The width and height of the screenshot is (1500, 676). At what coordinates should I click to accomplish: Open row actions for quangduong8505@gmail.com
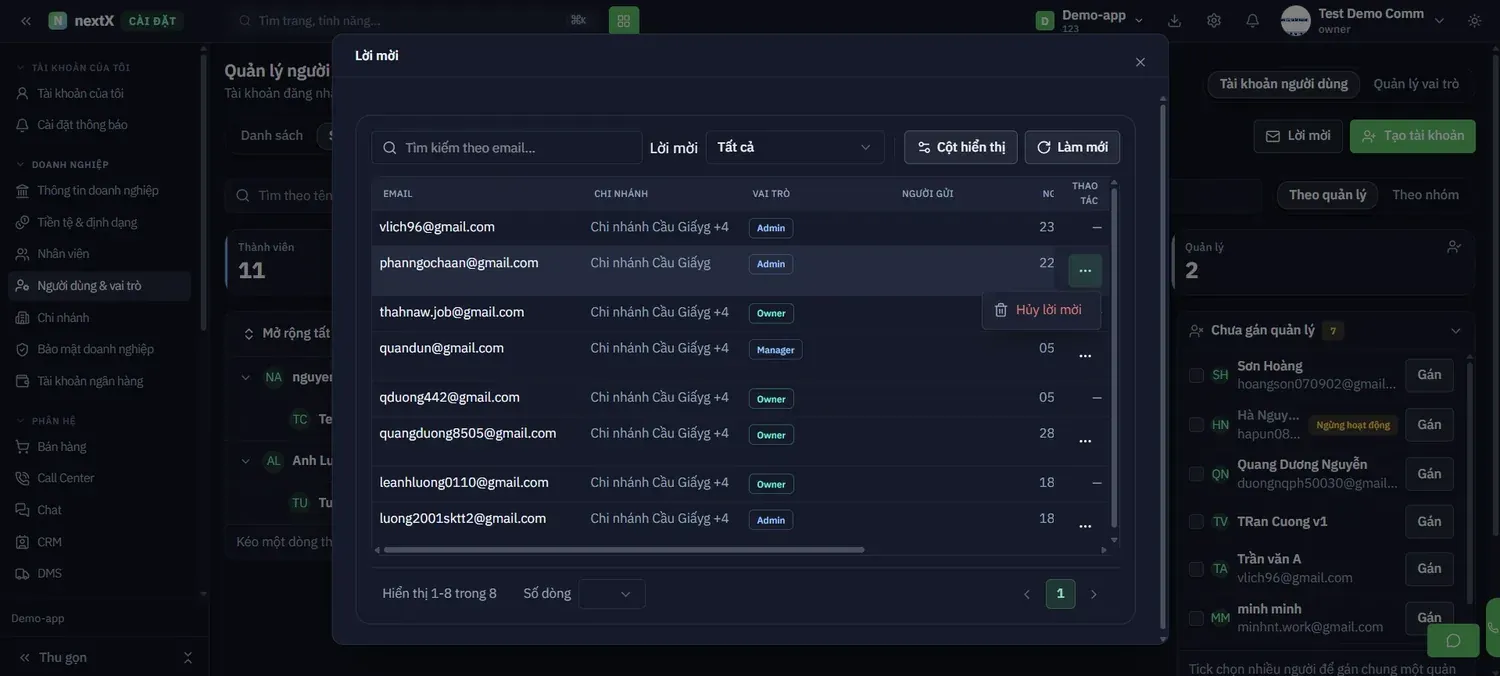click(x=1085, y=441)
